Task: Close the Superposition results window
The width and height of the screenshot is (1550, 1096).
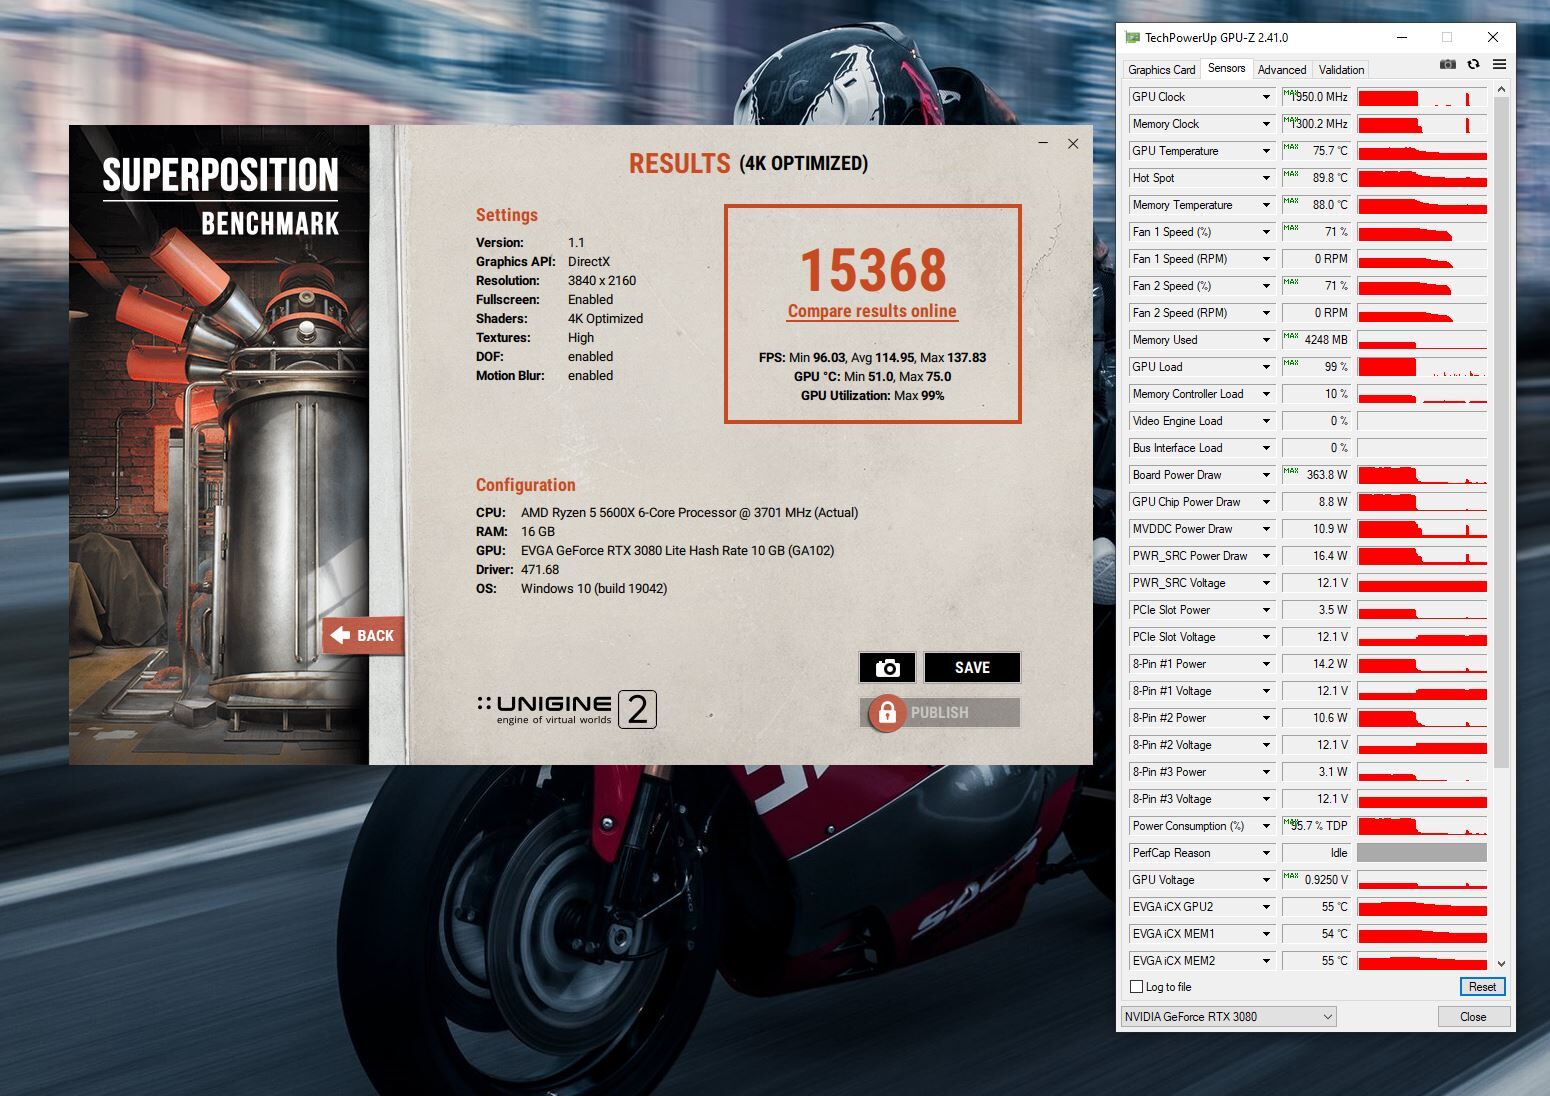Action: click(1073, 143)
